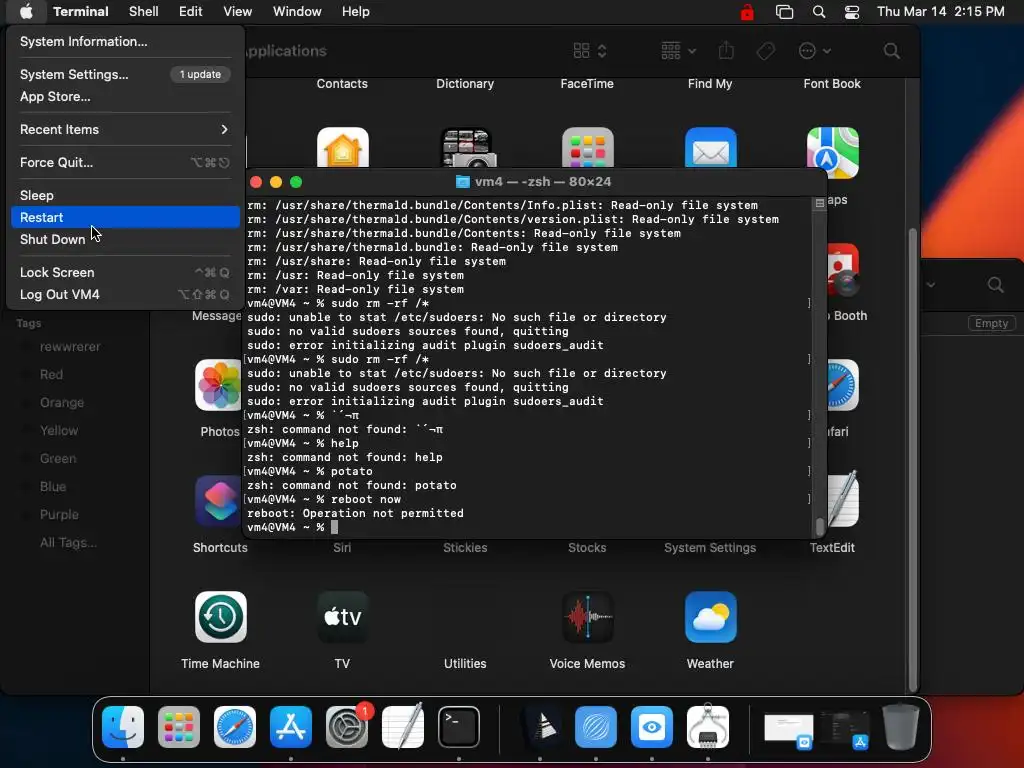Open the Photos app icon in Finder
Image resolution: width=1024 pixels, height=768 pixels.
219,385
